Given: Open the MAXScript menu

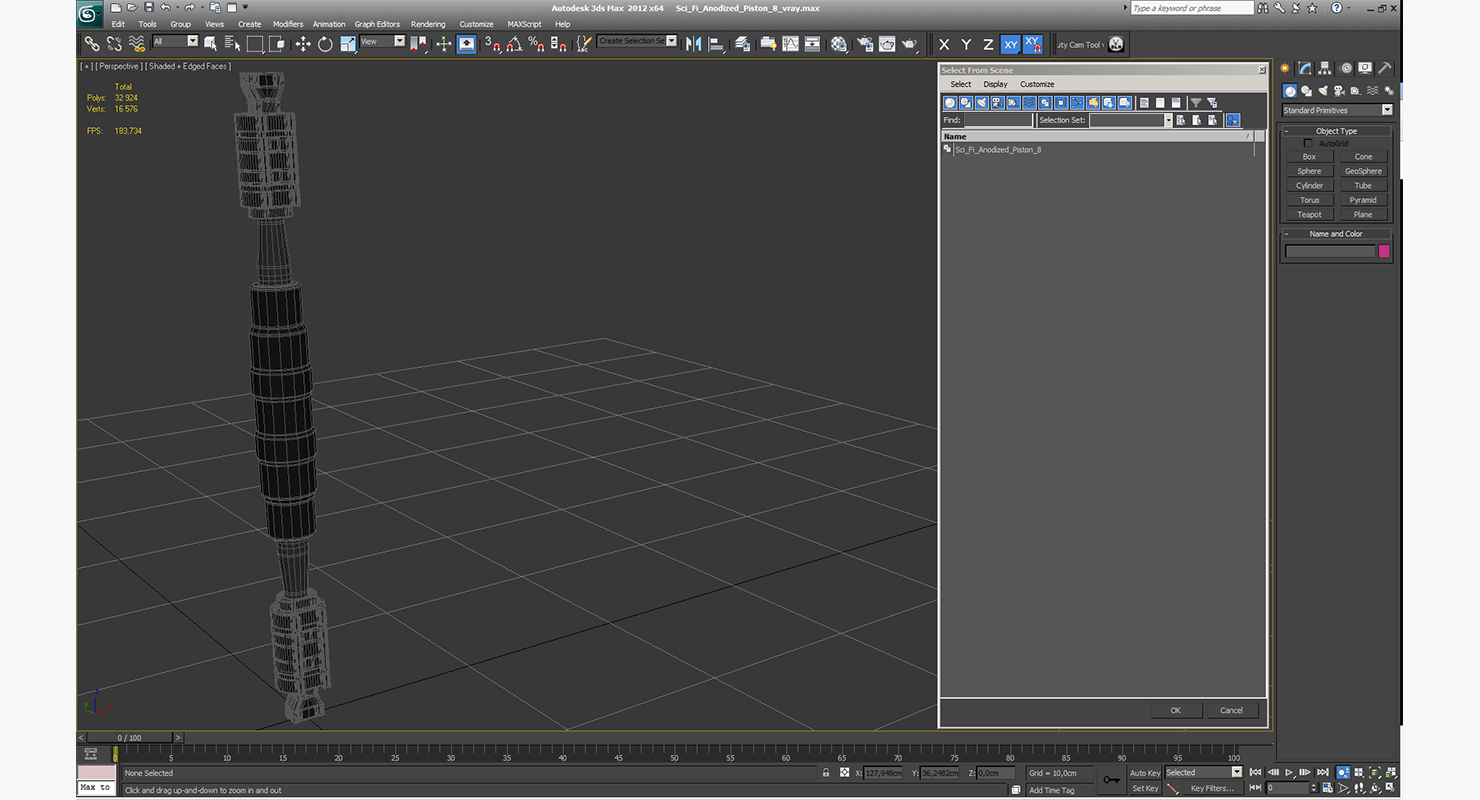Looking at the screenshot, I should [x=524, y=24].
